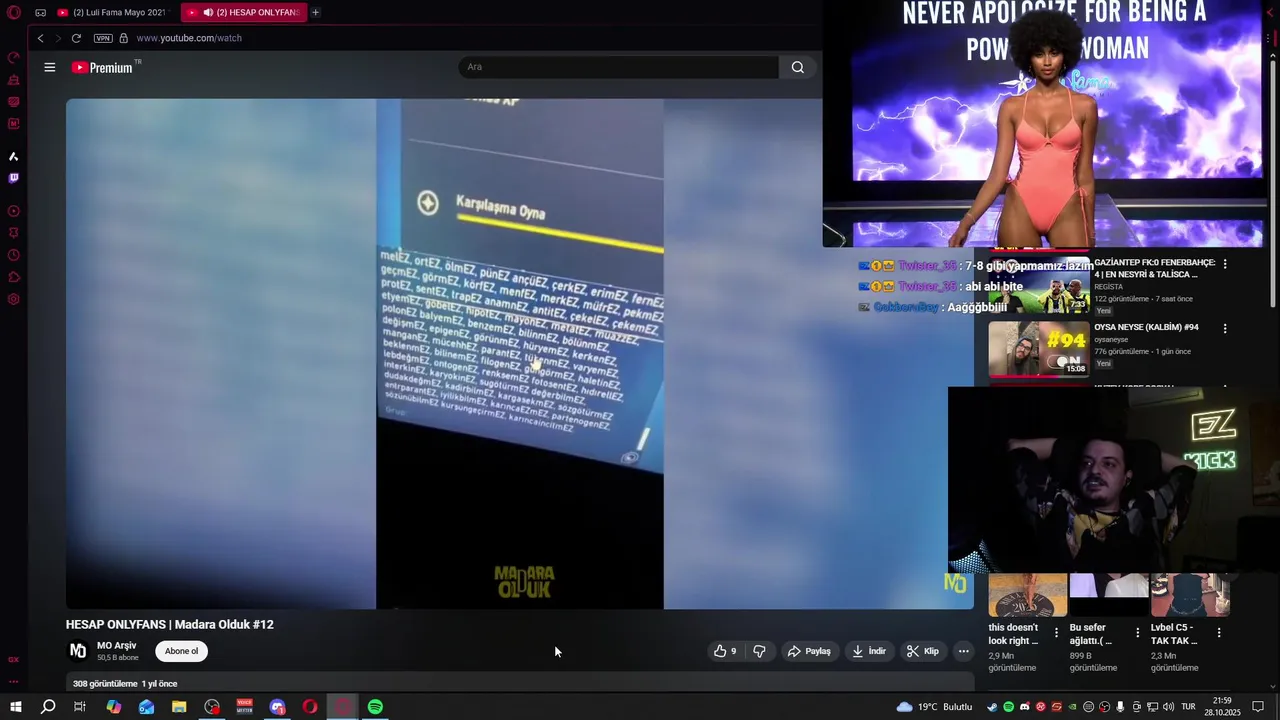Open YouTube hamburger guide menu
Viewport: 1280px width, 720px height.
(50, 67)
